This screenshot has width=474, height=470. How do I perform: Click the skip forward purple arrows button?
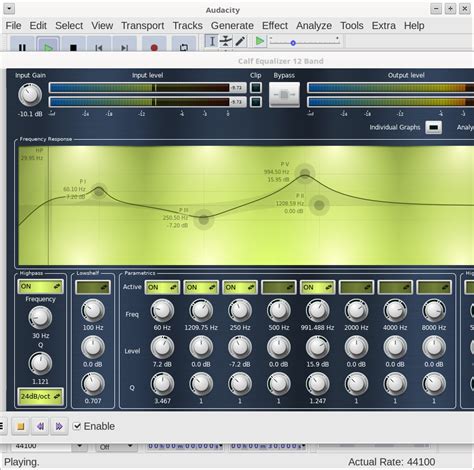pos(59,426)
